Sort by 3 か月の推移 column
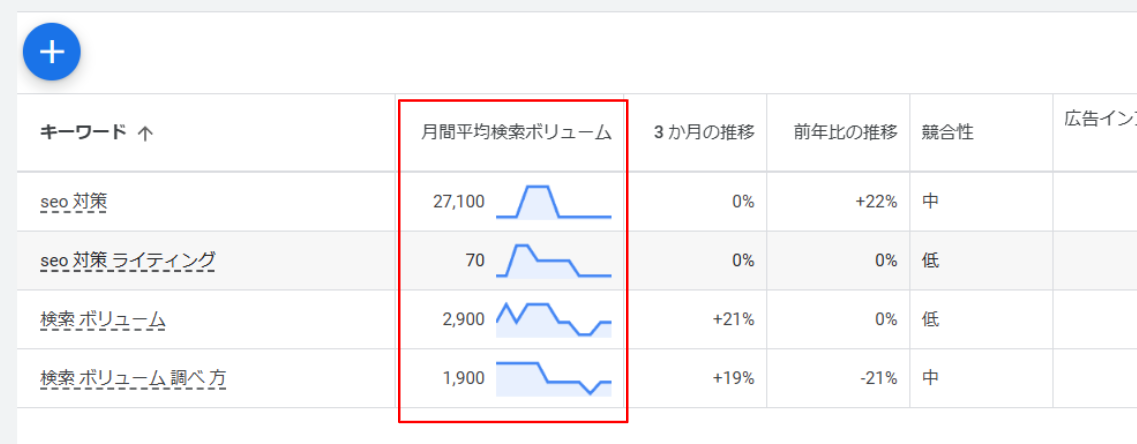The width and height of the screenshot is (1137, 444). tap(704, 132)
